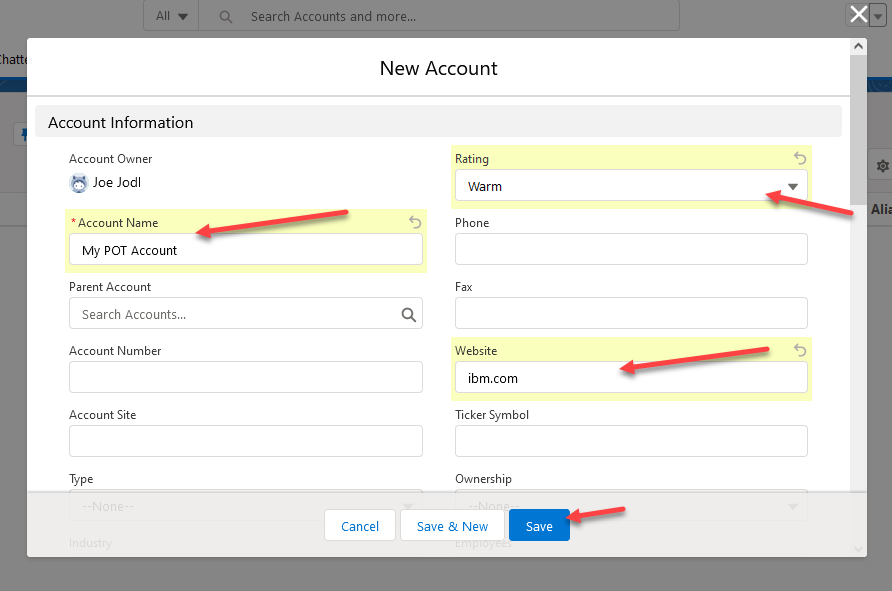Expand the All search scope dropdown

pyautogui.click(x=171, y=16)
